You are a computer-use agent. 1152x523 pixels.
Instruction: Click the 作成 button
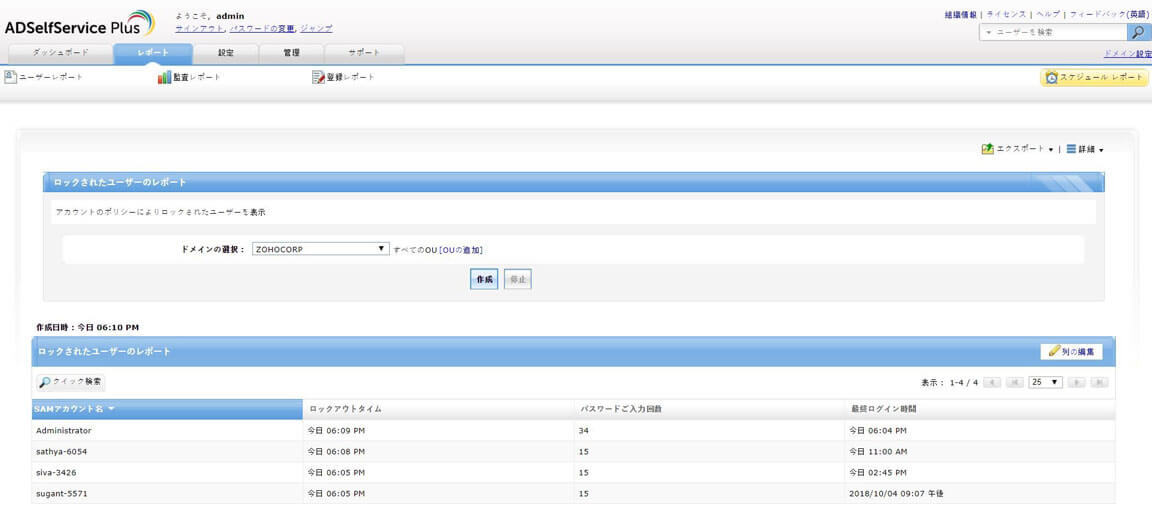pyautogui.click(x=484, y=279)
